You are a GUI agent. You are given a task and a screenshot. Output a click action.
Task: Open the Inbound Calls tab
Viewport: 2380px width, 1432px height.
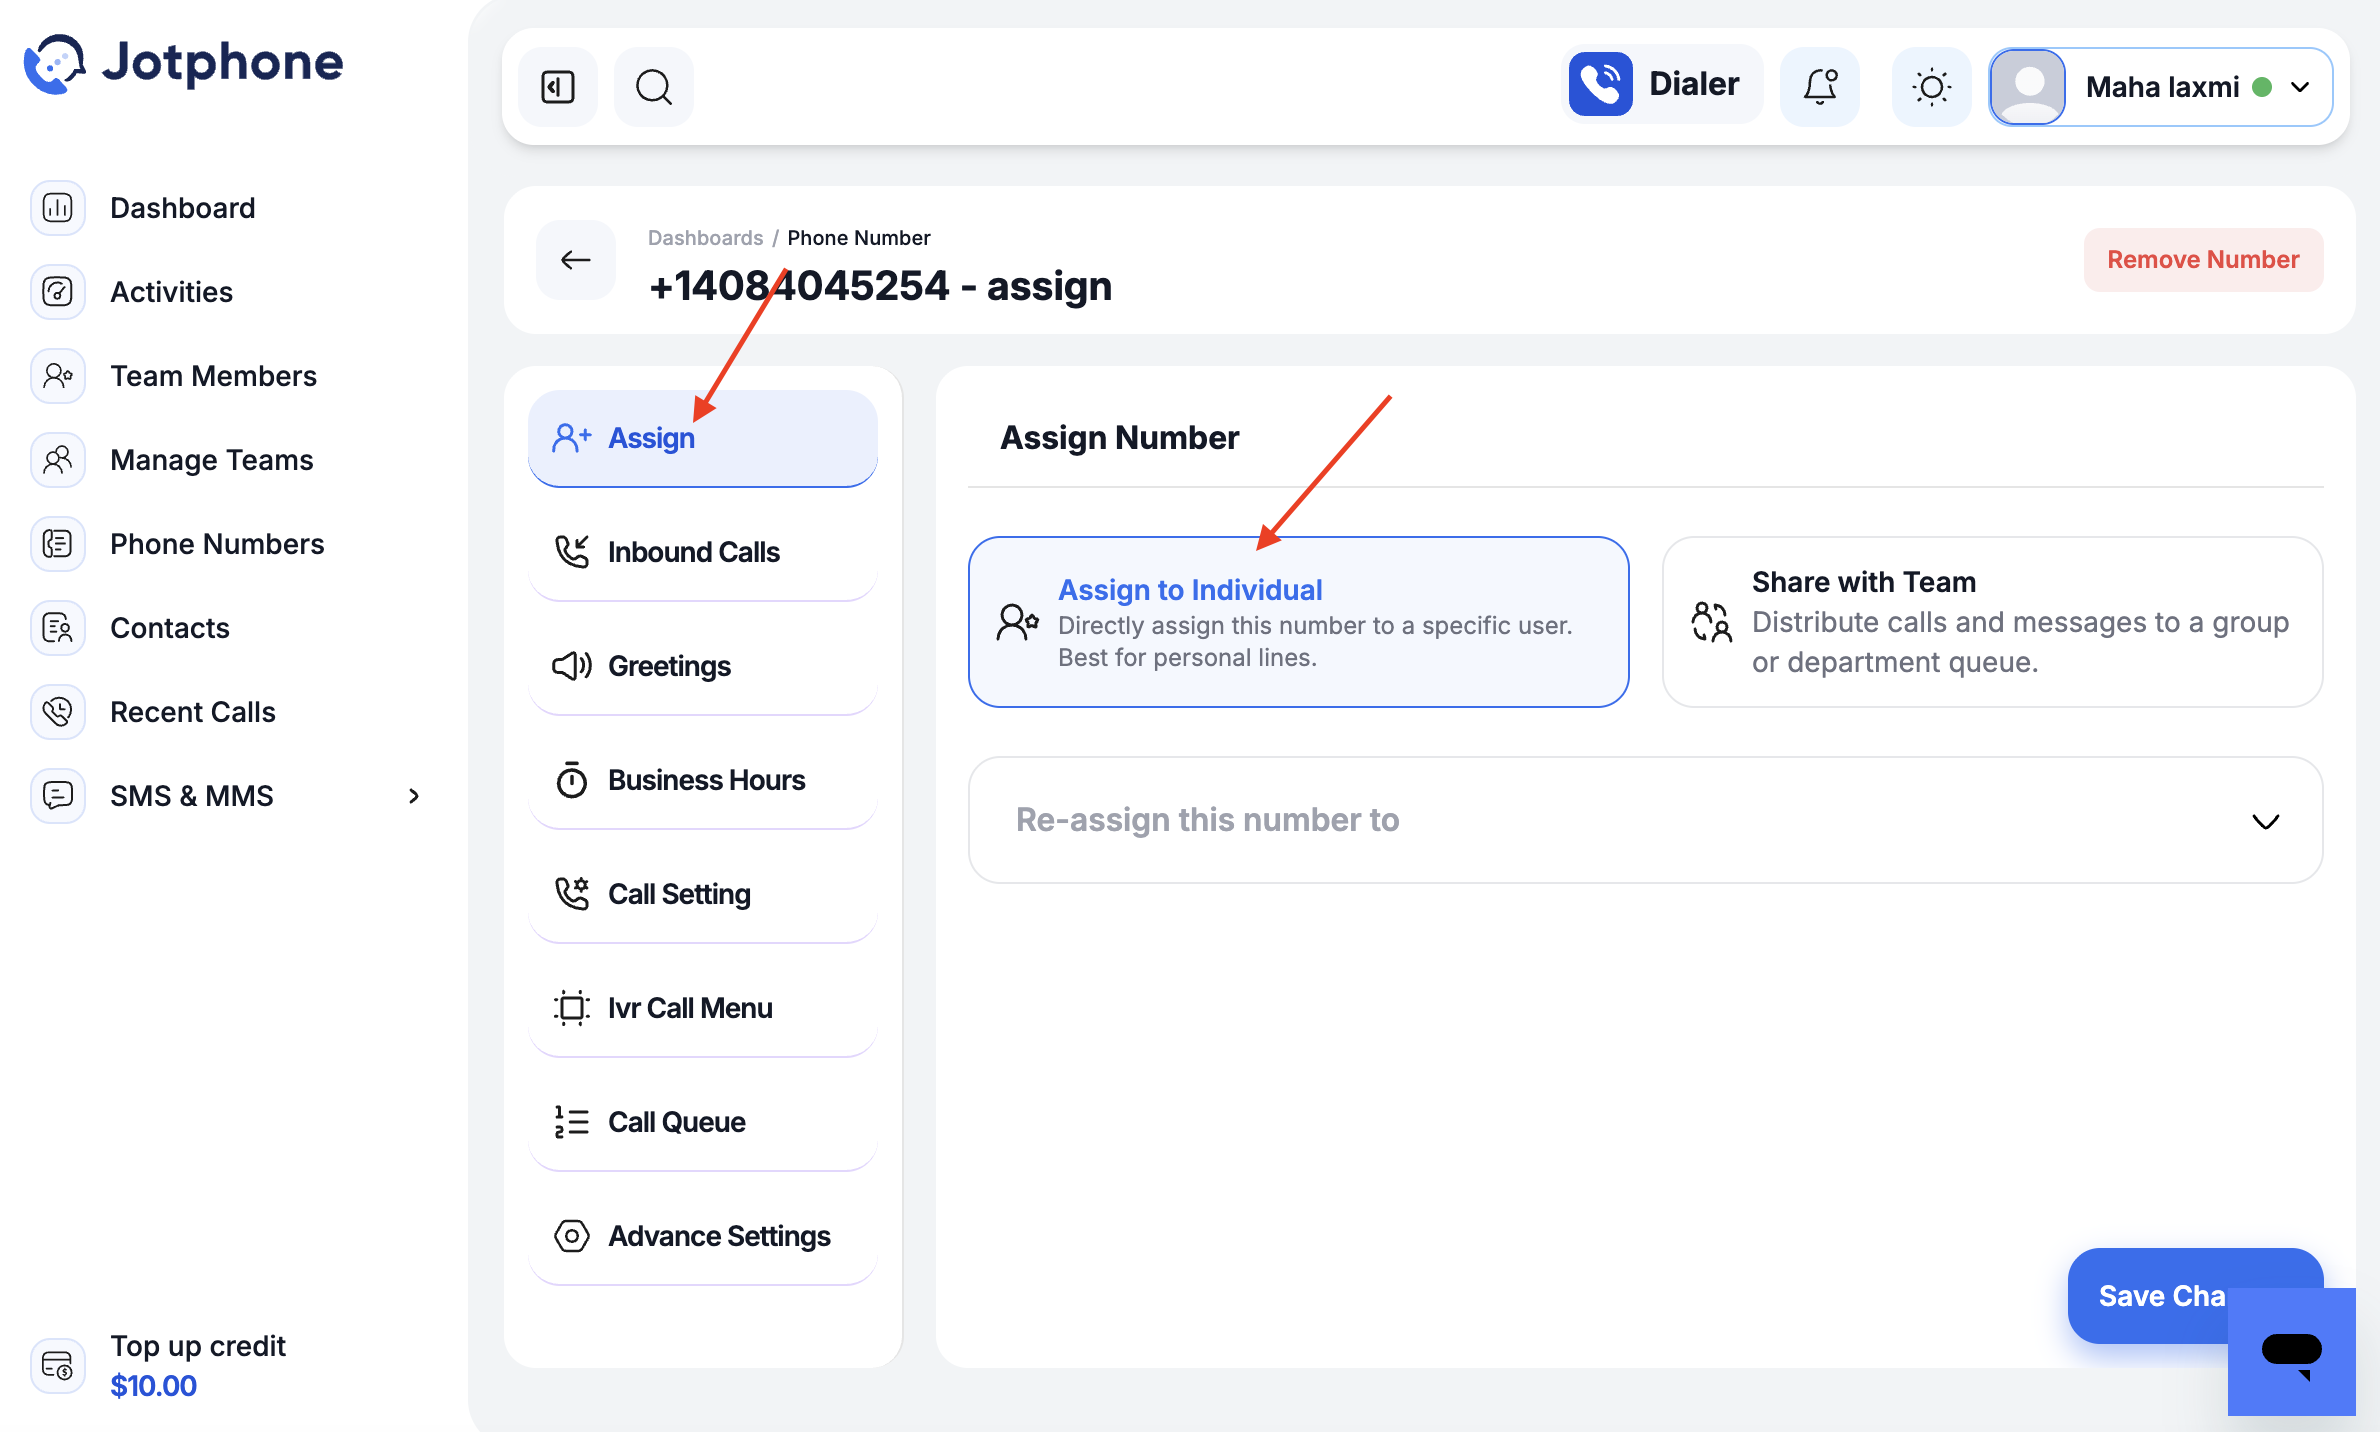click(x=703, y=552)
